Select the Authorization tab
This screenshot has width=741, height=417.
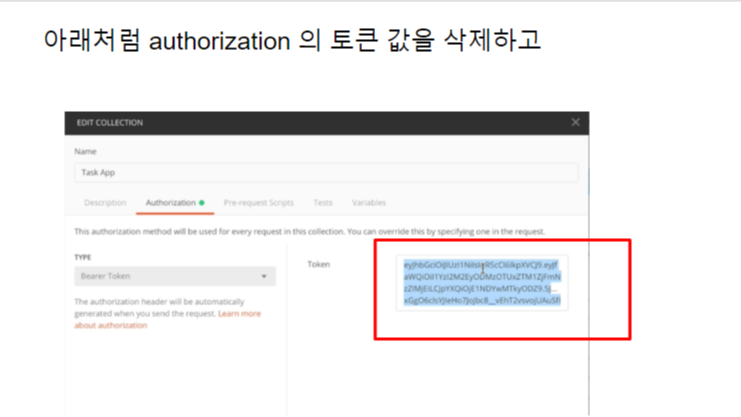click(175, 203)
